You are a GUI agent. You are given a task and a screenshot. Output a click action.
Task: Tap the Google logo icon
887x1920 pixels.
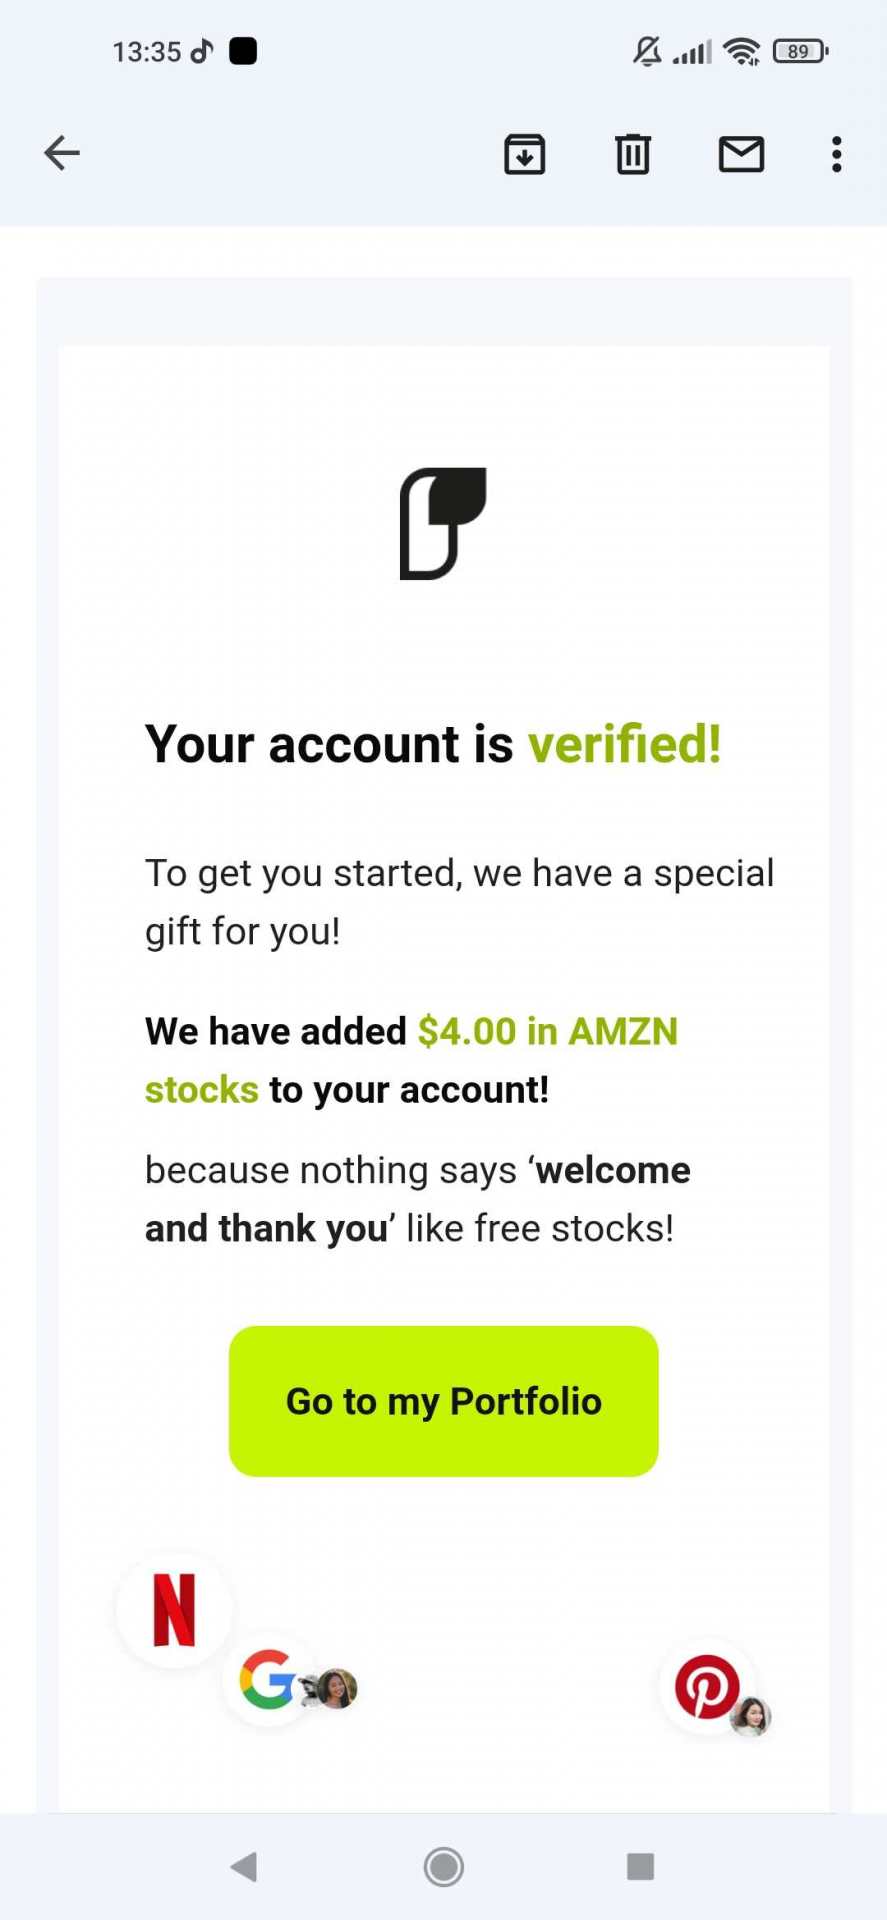point(268,1679)
